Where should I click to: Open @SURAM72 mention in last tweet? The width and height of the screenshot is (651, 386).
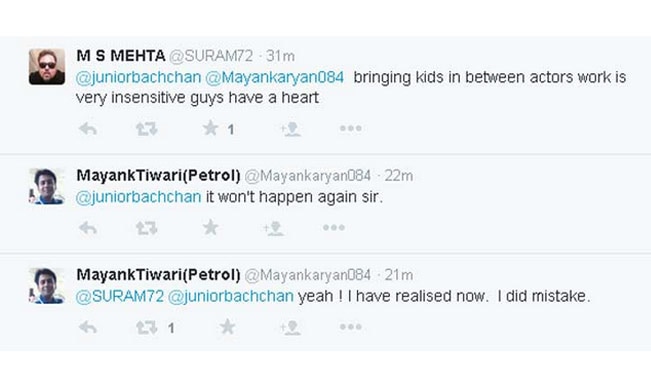(x=120, y=296)
